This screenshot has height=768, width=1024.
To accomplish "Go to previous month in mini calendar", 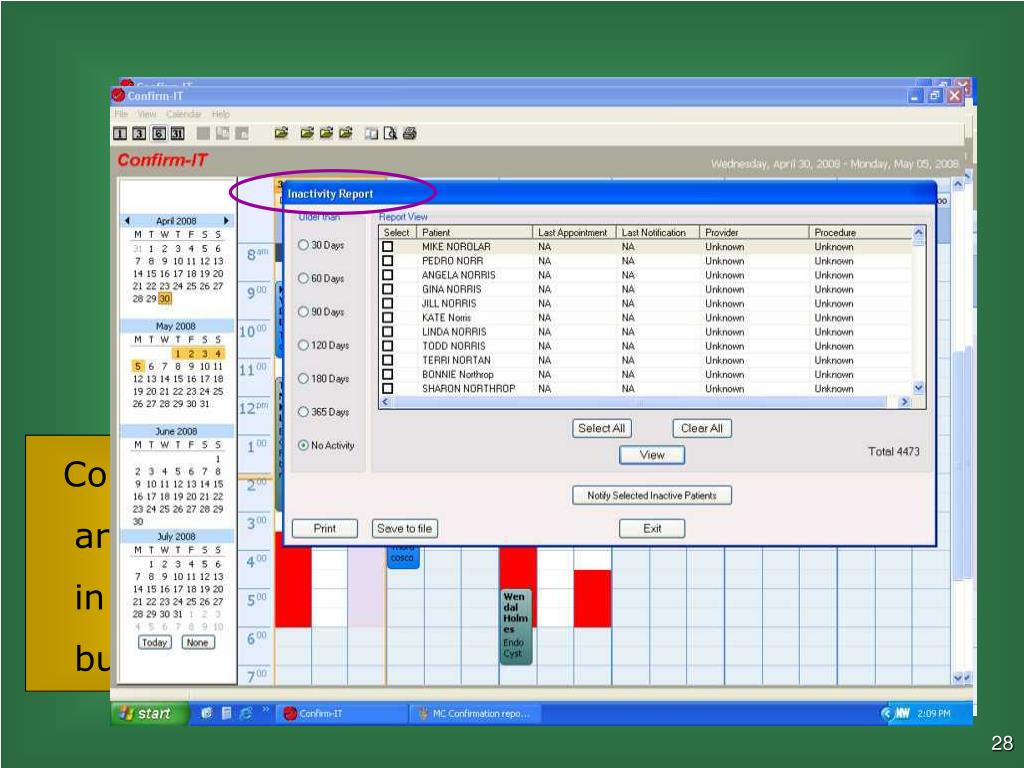I will [x=127, y=221].
